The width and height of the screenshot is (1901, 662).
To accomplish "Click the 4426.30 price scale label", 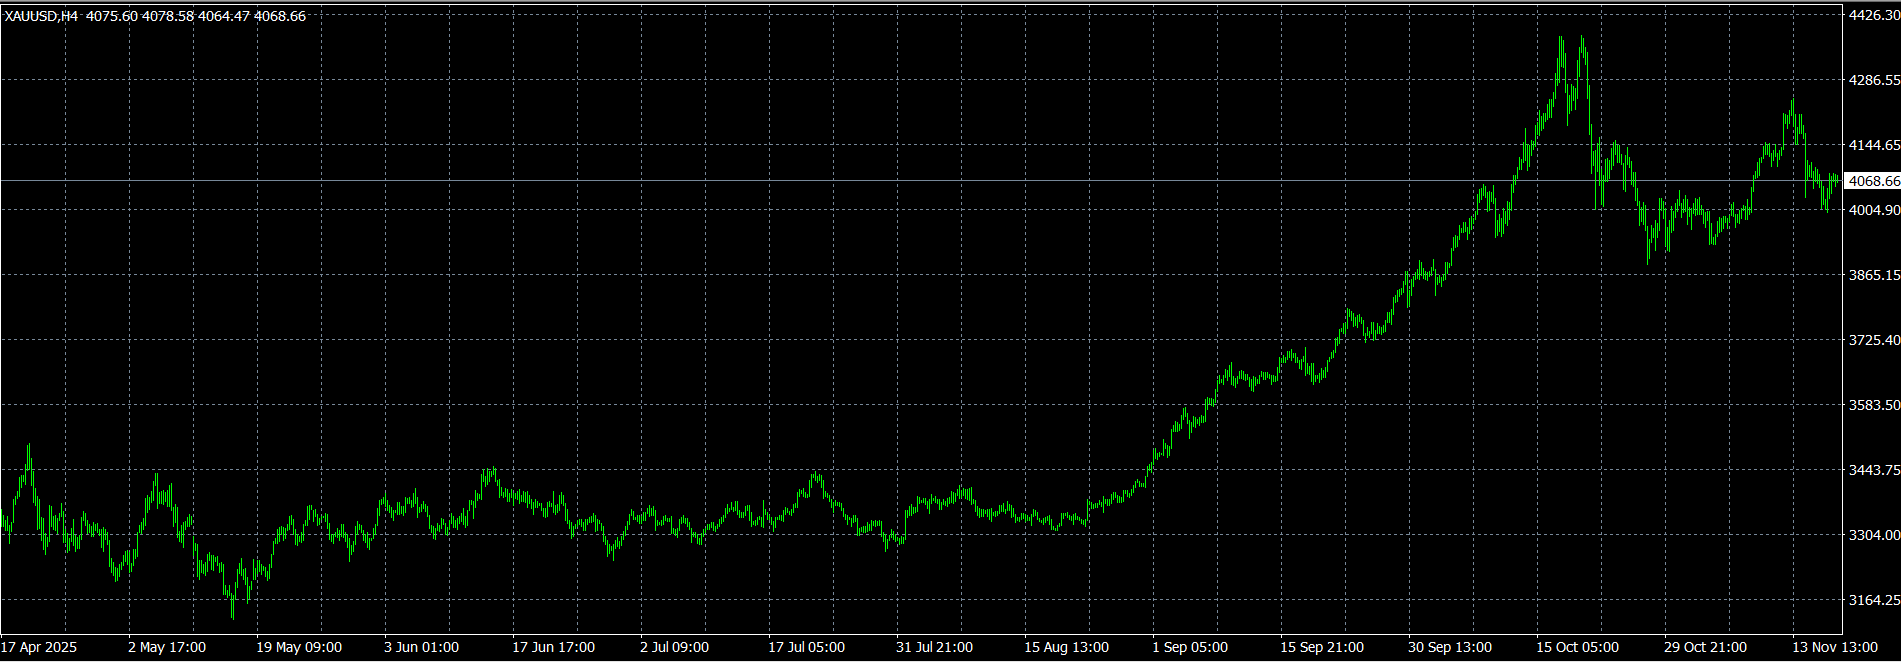I will tap(1873, 15).
